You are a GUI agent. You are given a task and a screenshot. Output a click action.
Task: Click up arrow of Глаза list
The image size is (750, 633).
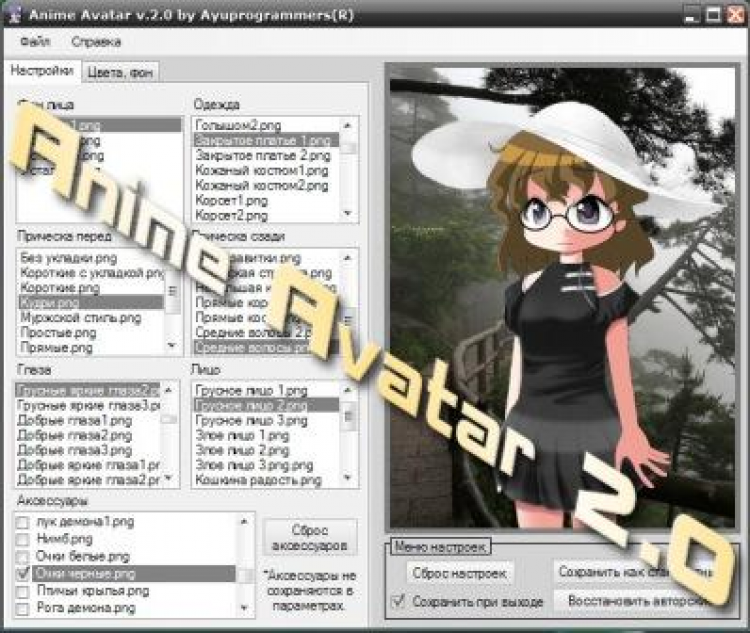(x=168, y=390)
